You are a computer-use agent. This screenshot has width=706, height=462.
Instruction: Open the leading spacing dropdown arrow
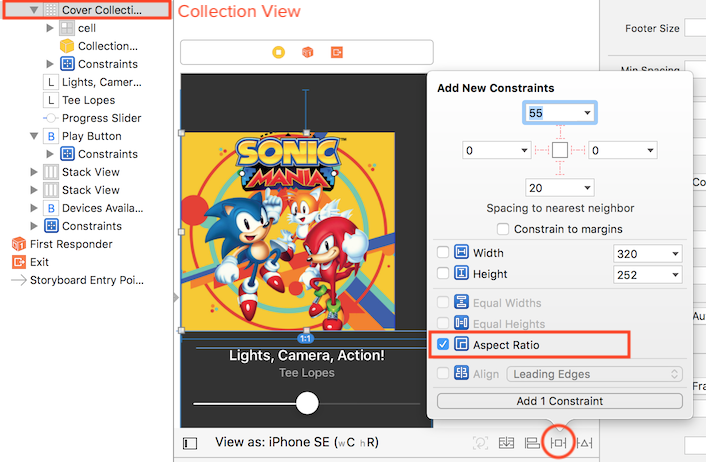click(x=524, y=150)
